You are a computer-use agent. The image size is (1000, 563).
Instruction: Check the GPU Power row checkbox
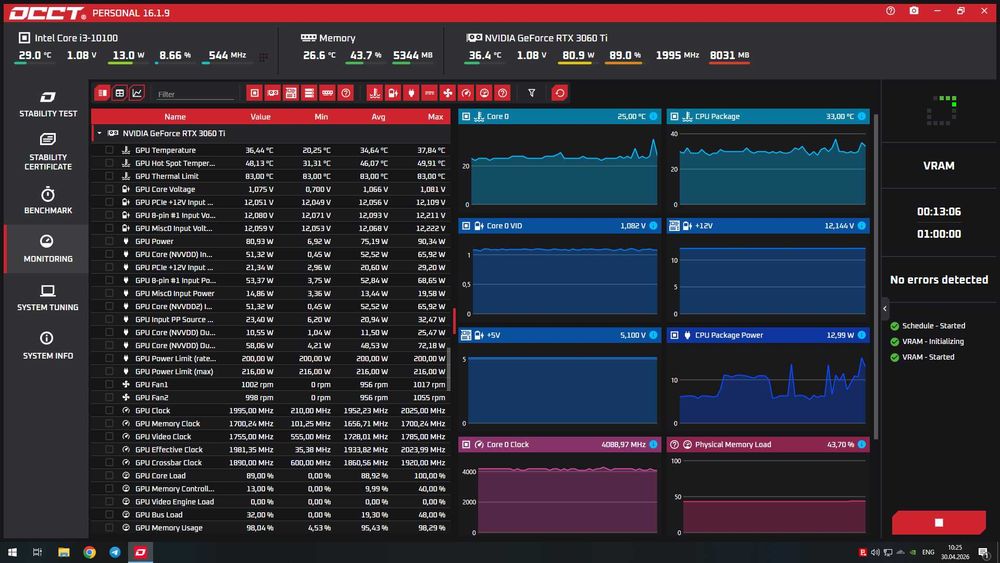pos(109,241)
